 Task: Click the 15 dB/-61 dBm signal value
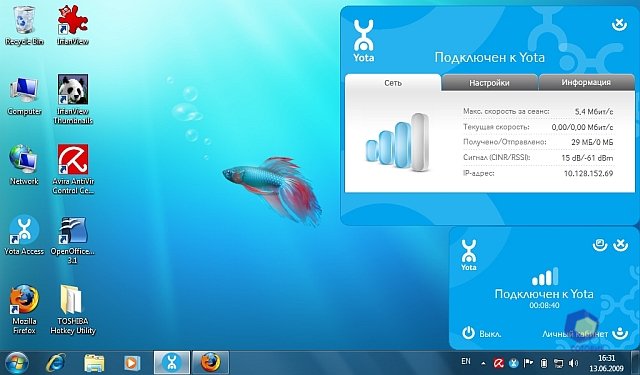[587, 158]
